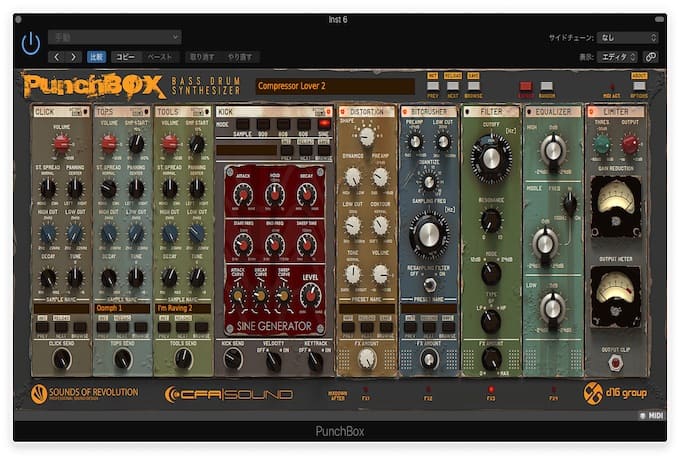
Task: Click the Oomph 1 sample name field
Action: coord(122,308)
